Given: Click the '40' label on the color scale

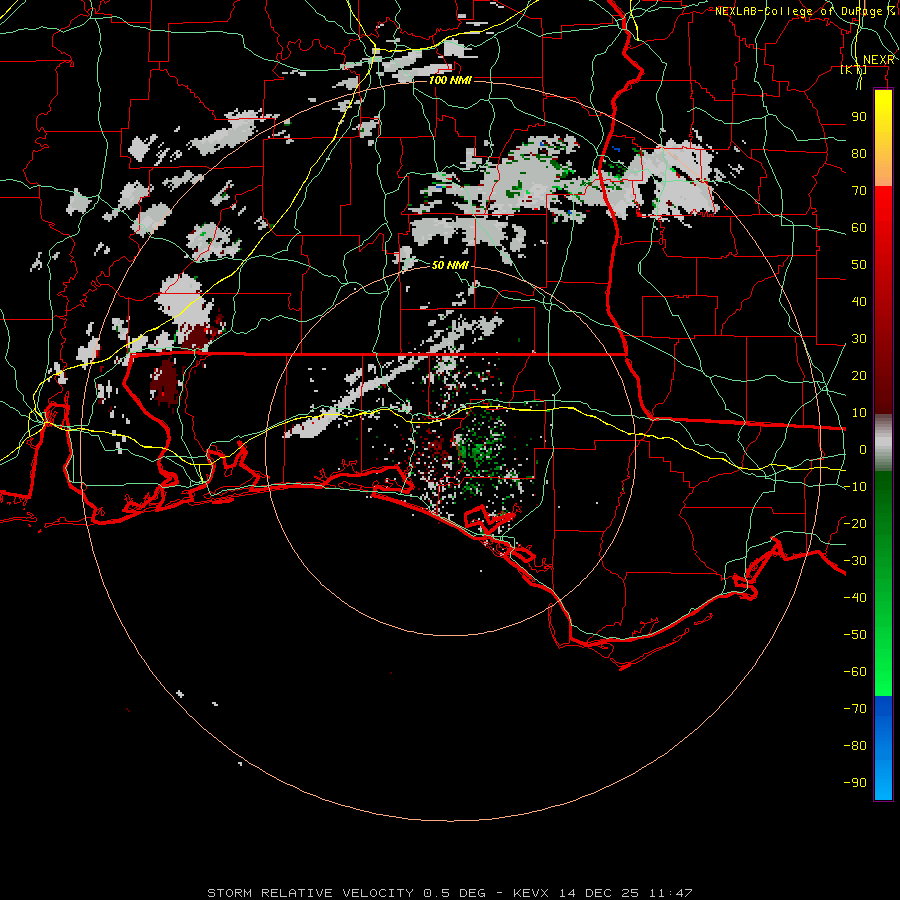Looking at the screenshot, I should (859, 301).
